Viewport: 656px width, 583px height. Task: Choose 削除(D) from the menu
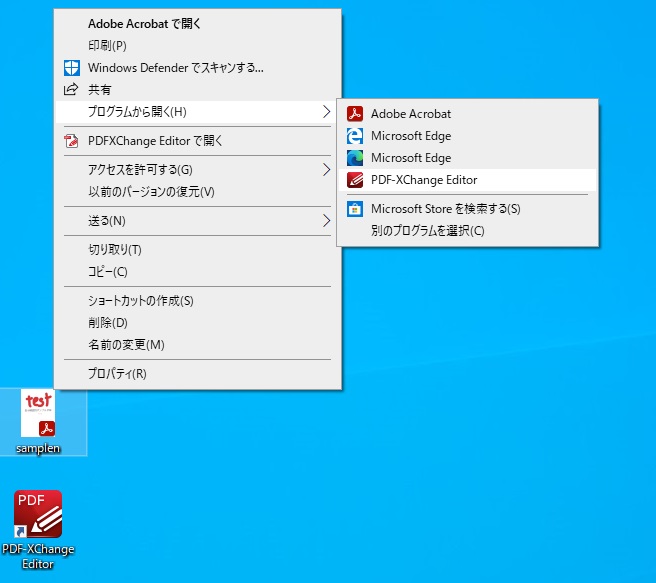(197, 323)
